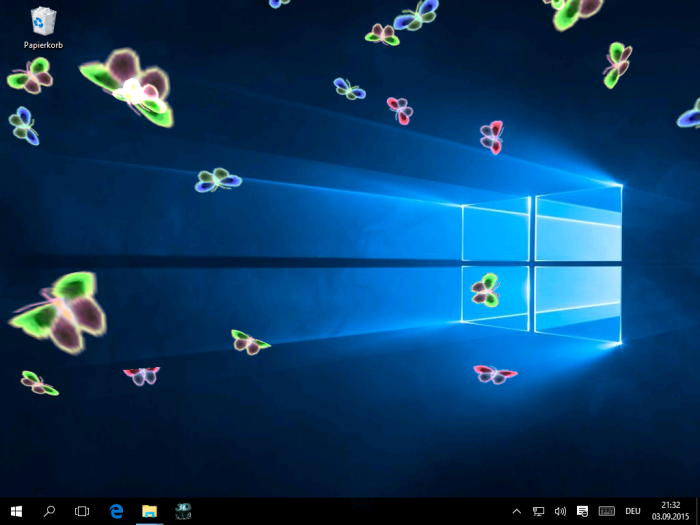
Task: Click the Papierkorb label text
Action: (43, 45)
